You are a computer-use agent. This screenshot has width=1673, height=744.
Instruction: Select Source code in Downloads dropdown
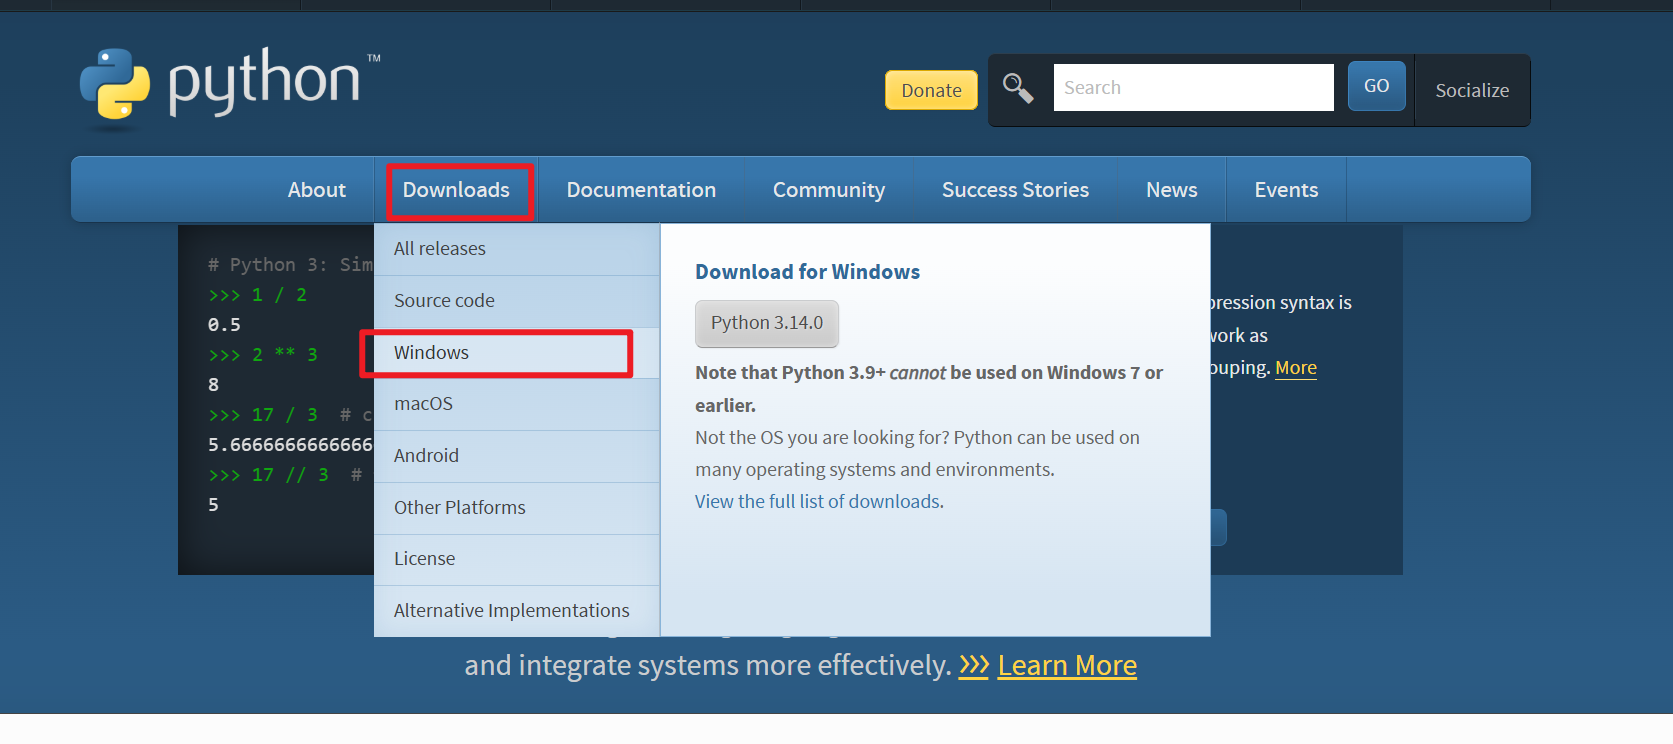(517, 301)
